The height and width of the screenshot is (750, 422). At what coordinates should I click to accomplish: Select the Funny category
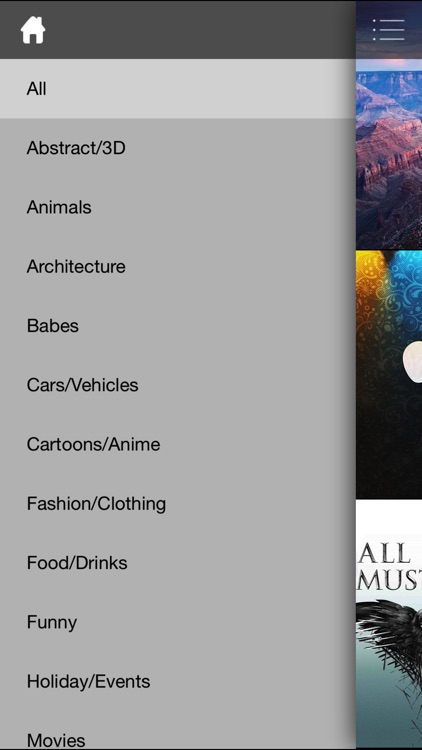(178, 623)
